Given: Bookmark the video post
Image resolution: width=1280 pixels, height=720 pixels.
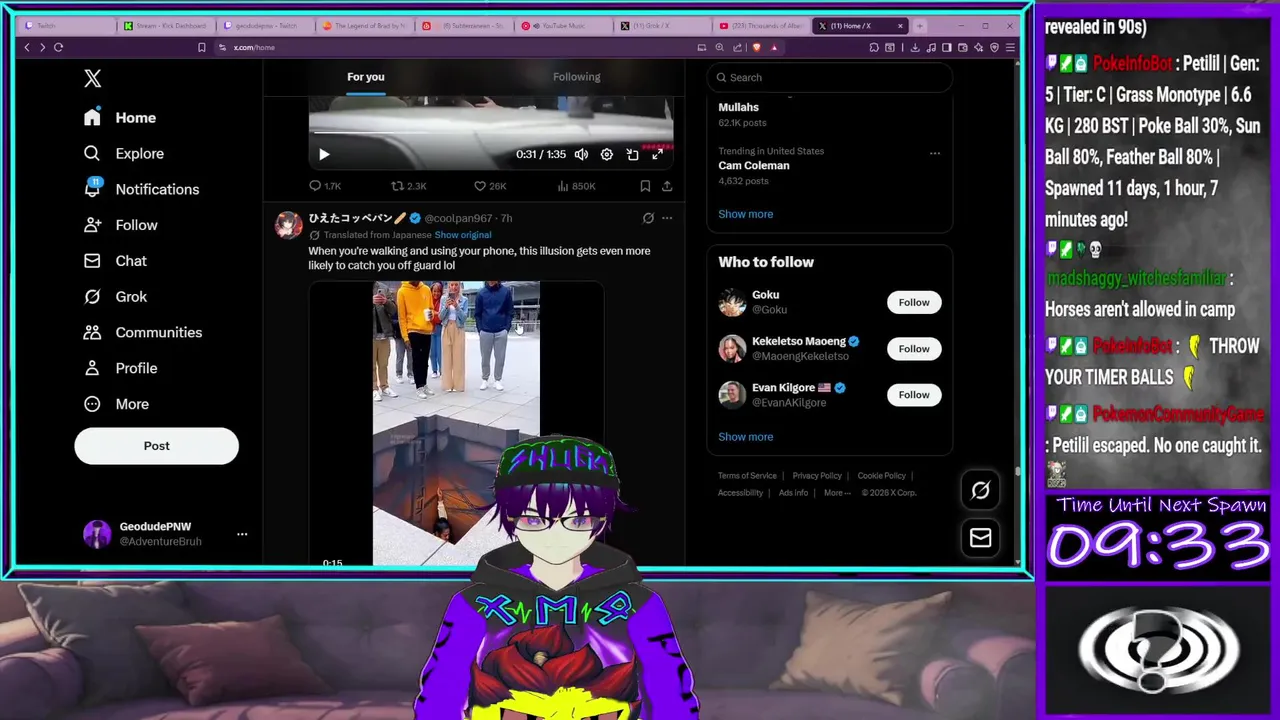Looking at the screenshot, I should click(645, 186).
